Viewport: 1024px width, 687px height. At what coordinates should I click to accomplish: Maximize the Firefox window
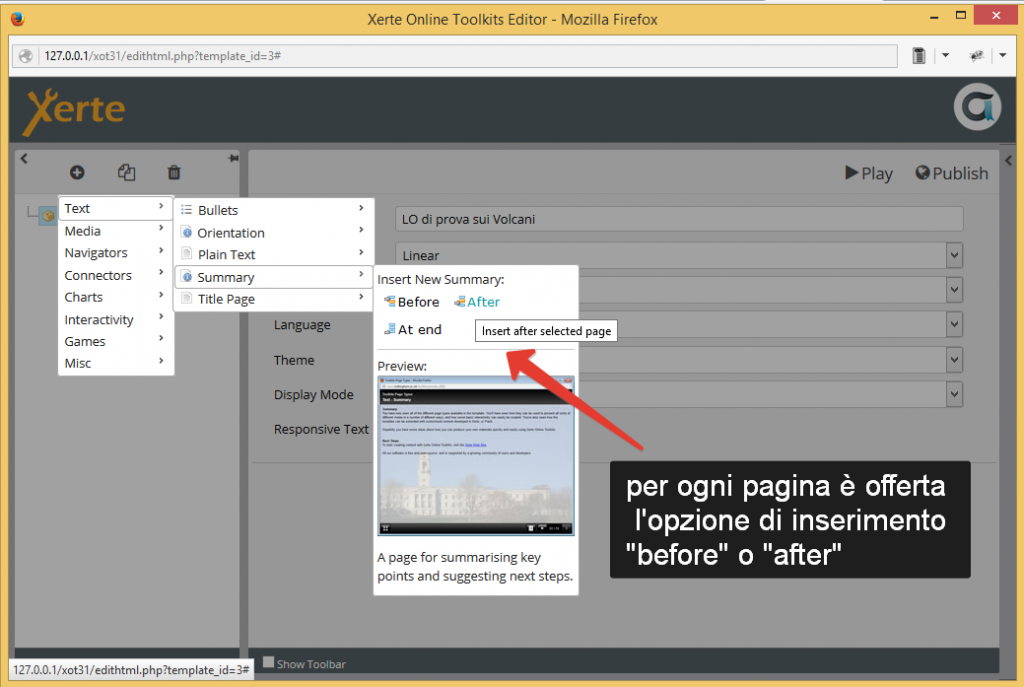(961, 15)
